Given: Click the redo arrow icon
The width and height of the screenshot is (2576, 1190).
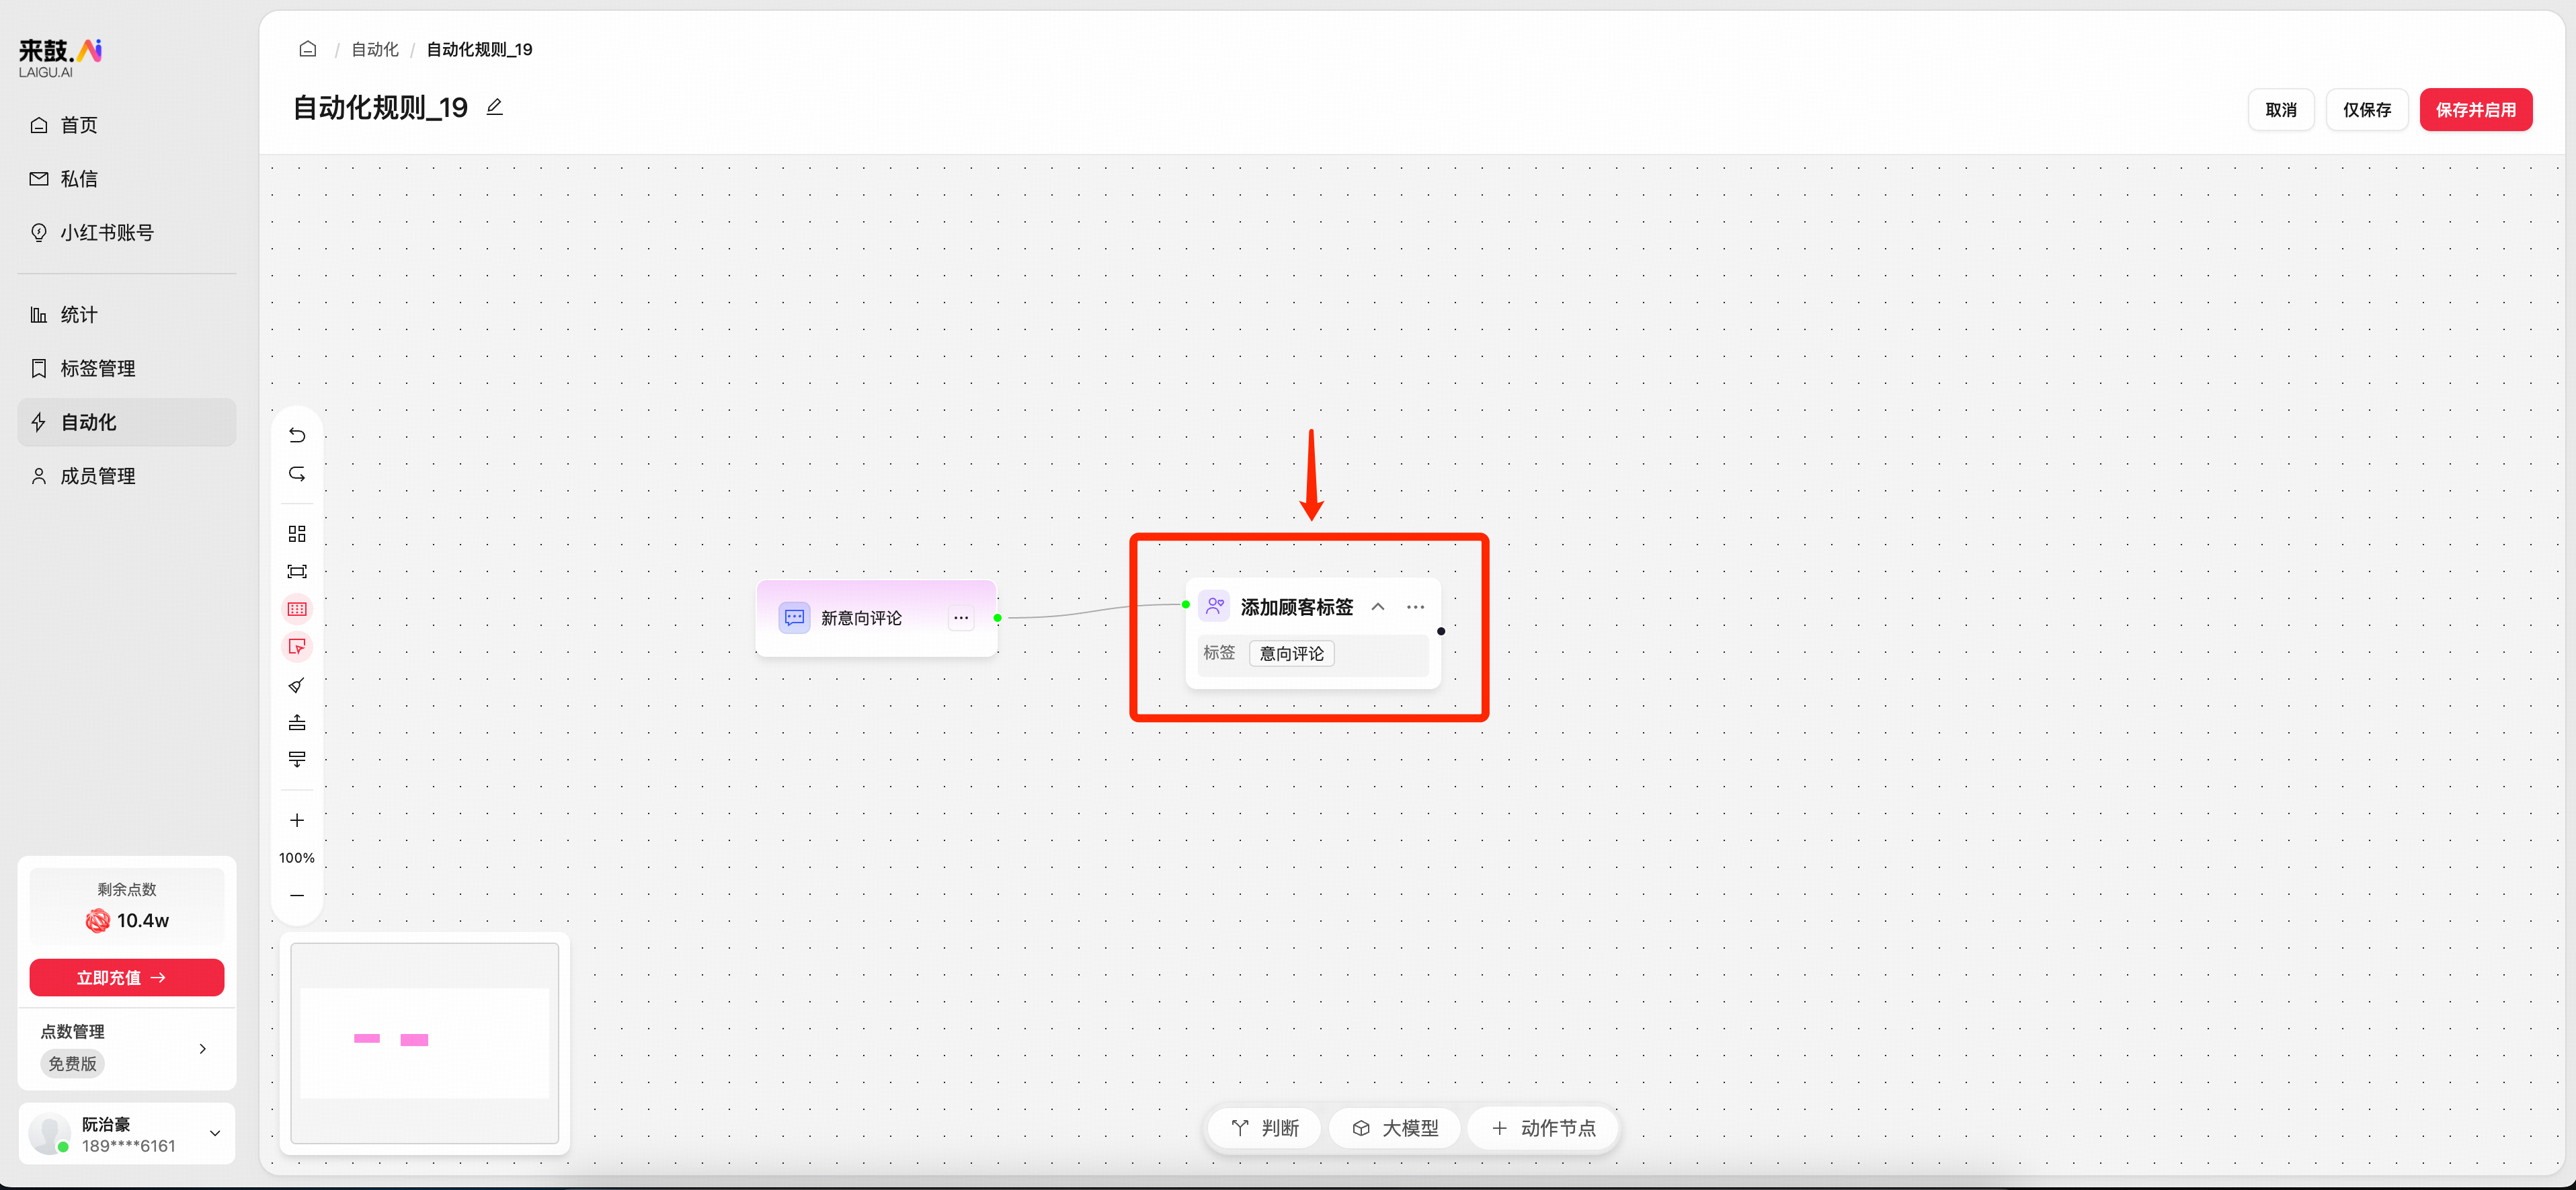Looking at the screenshot, I should 297,473.
